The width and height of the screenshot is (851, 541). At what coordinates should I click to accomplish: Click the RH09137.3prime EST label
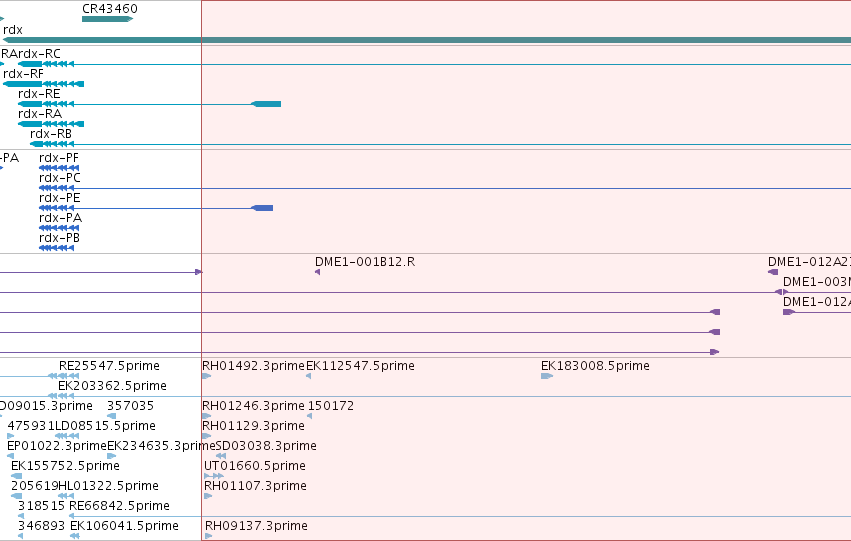pos(256,526)
